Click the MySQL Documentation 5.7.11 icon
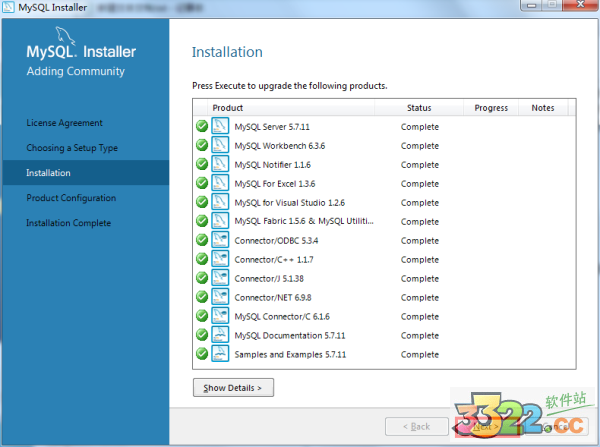Screen dimensions: 600x447 click(x=220, y=335)
